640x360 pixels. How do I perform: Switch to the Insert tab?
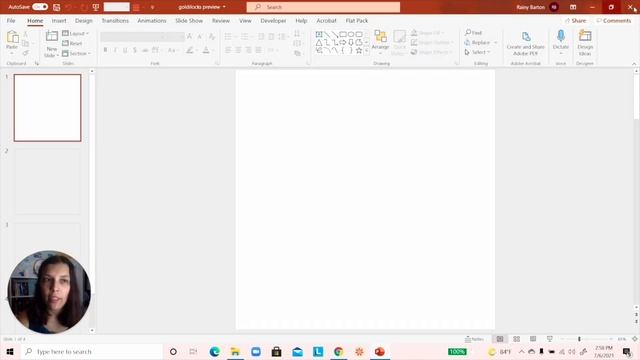click(59, 20)
